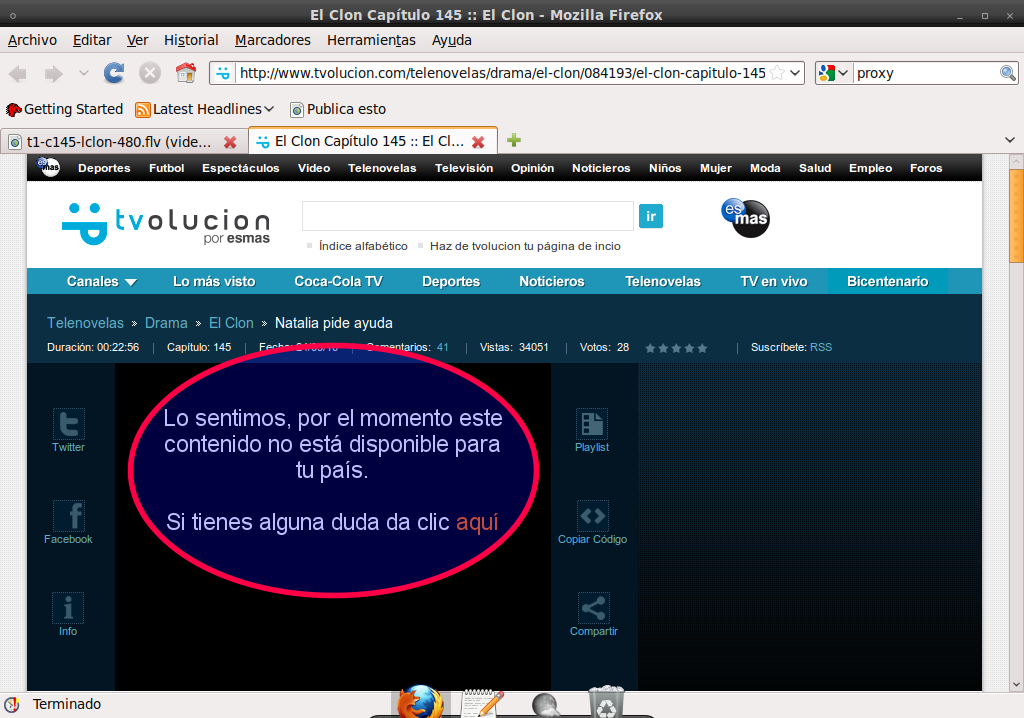The height and width of the screenshot is (718, 1024).
Task: Open a new tab with the green plus icon
Action: pyautogui.click(x=514, y=140)
